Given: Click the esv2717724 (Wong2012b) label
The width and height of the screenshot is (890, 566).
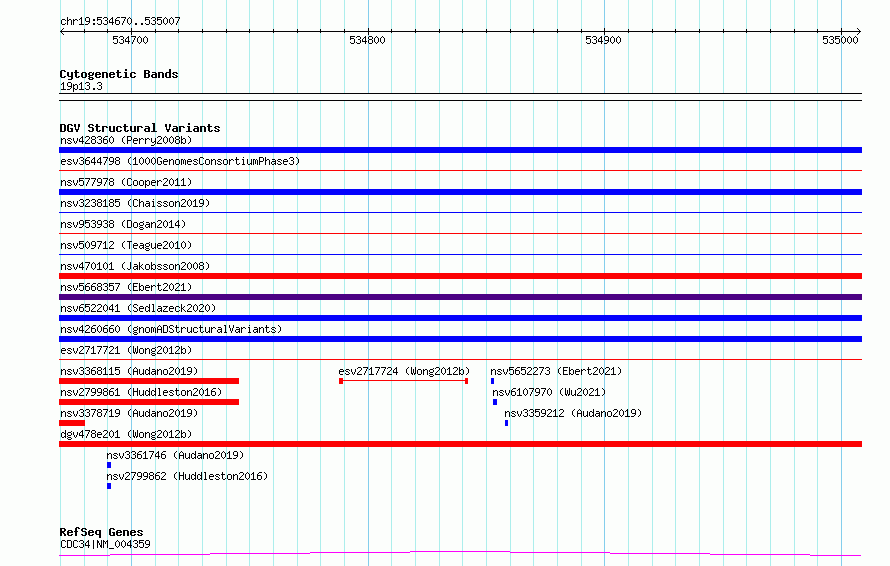Looking at the screenshot, I should (x=404, y=371).
